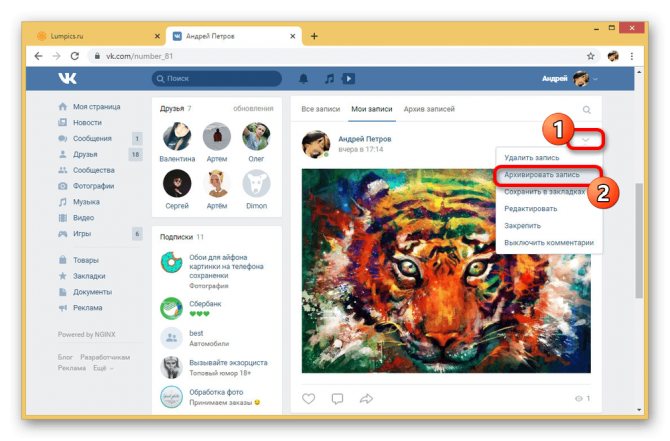
Task: Open notifications bell icon
Action: coord(303,79)
